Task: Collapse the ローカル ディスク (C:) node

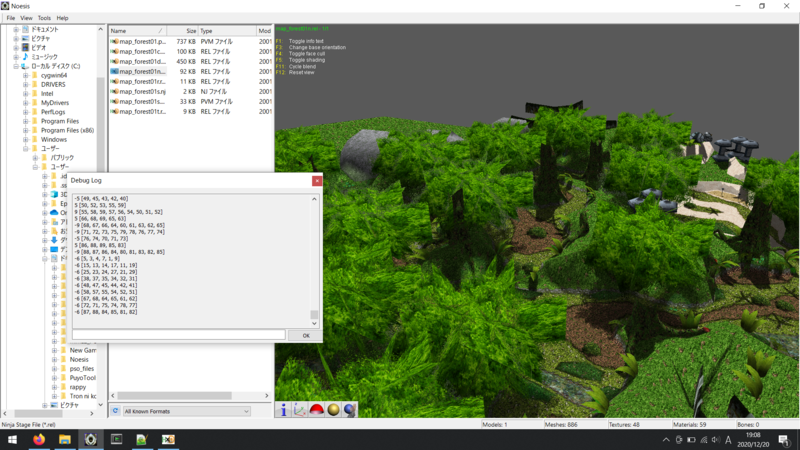Action: coord(16,66)
